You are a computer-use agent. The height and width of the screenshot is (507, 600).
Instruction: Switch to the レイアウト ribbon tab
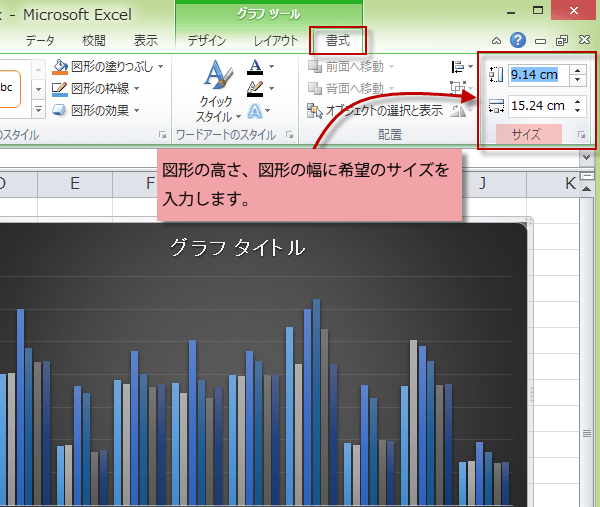276,40
